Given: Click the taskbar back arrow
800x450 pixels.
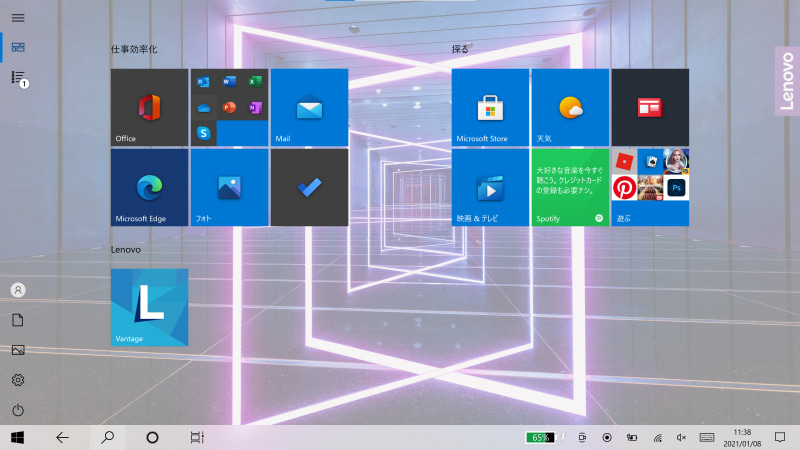Looking at the screenshot, I should tap(62, 437).
